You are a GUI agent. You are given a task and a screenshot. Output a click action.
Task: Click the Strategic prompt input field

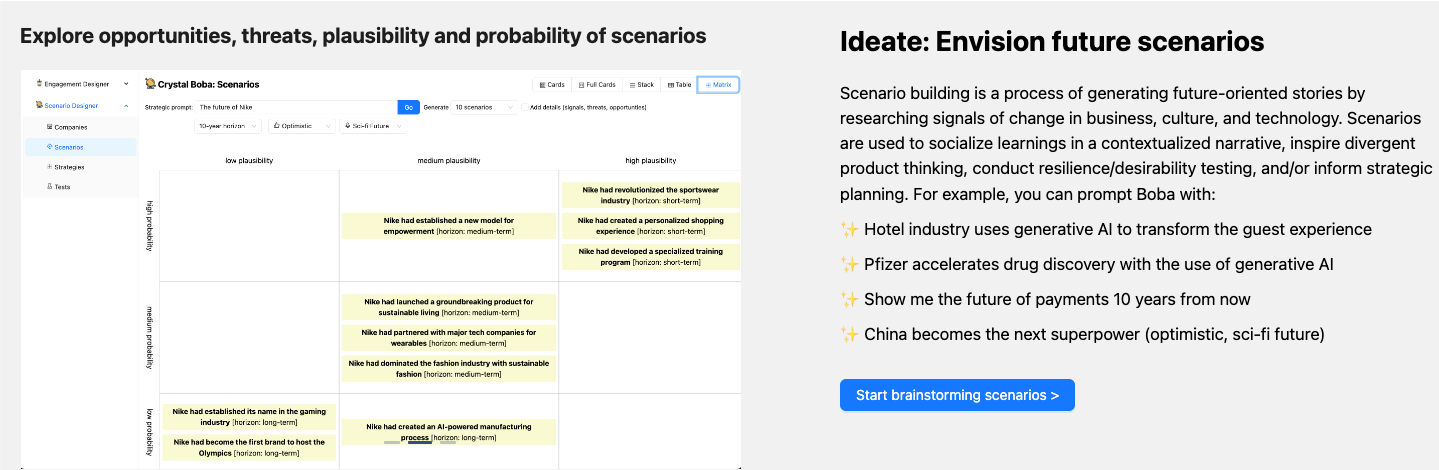click(x=295, y=107)
